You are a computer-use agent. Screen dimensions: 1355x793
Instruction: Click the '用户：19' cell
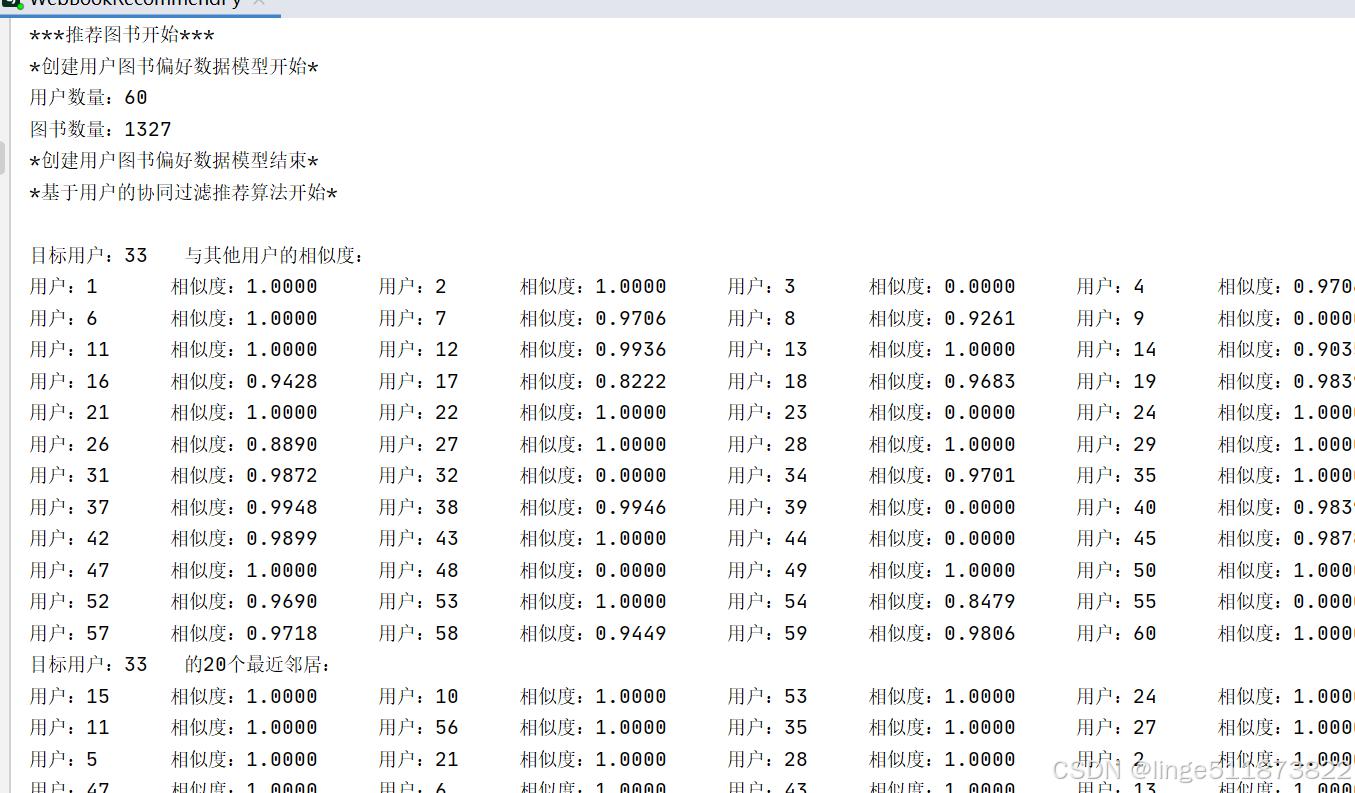coord(1116,382)
